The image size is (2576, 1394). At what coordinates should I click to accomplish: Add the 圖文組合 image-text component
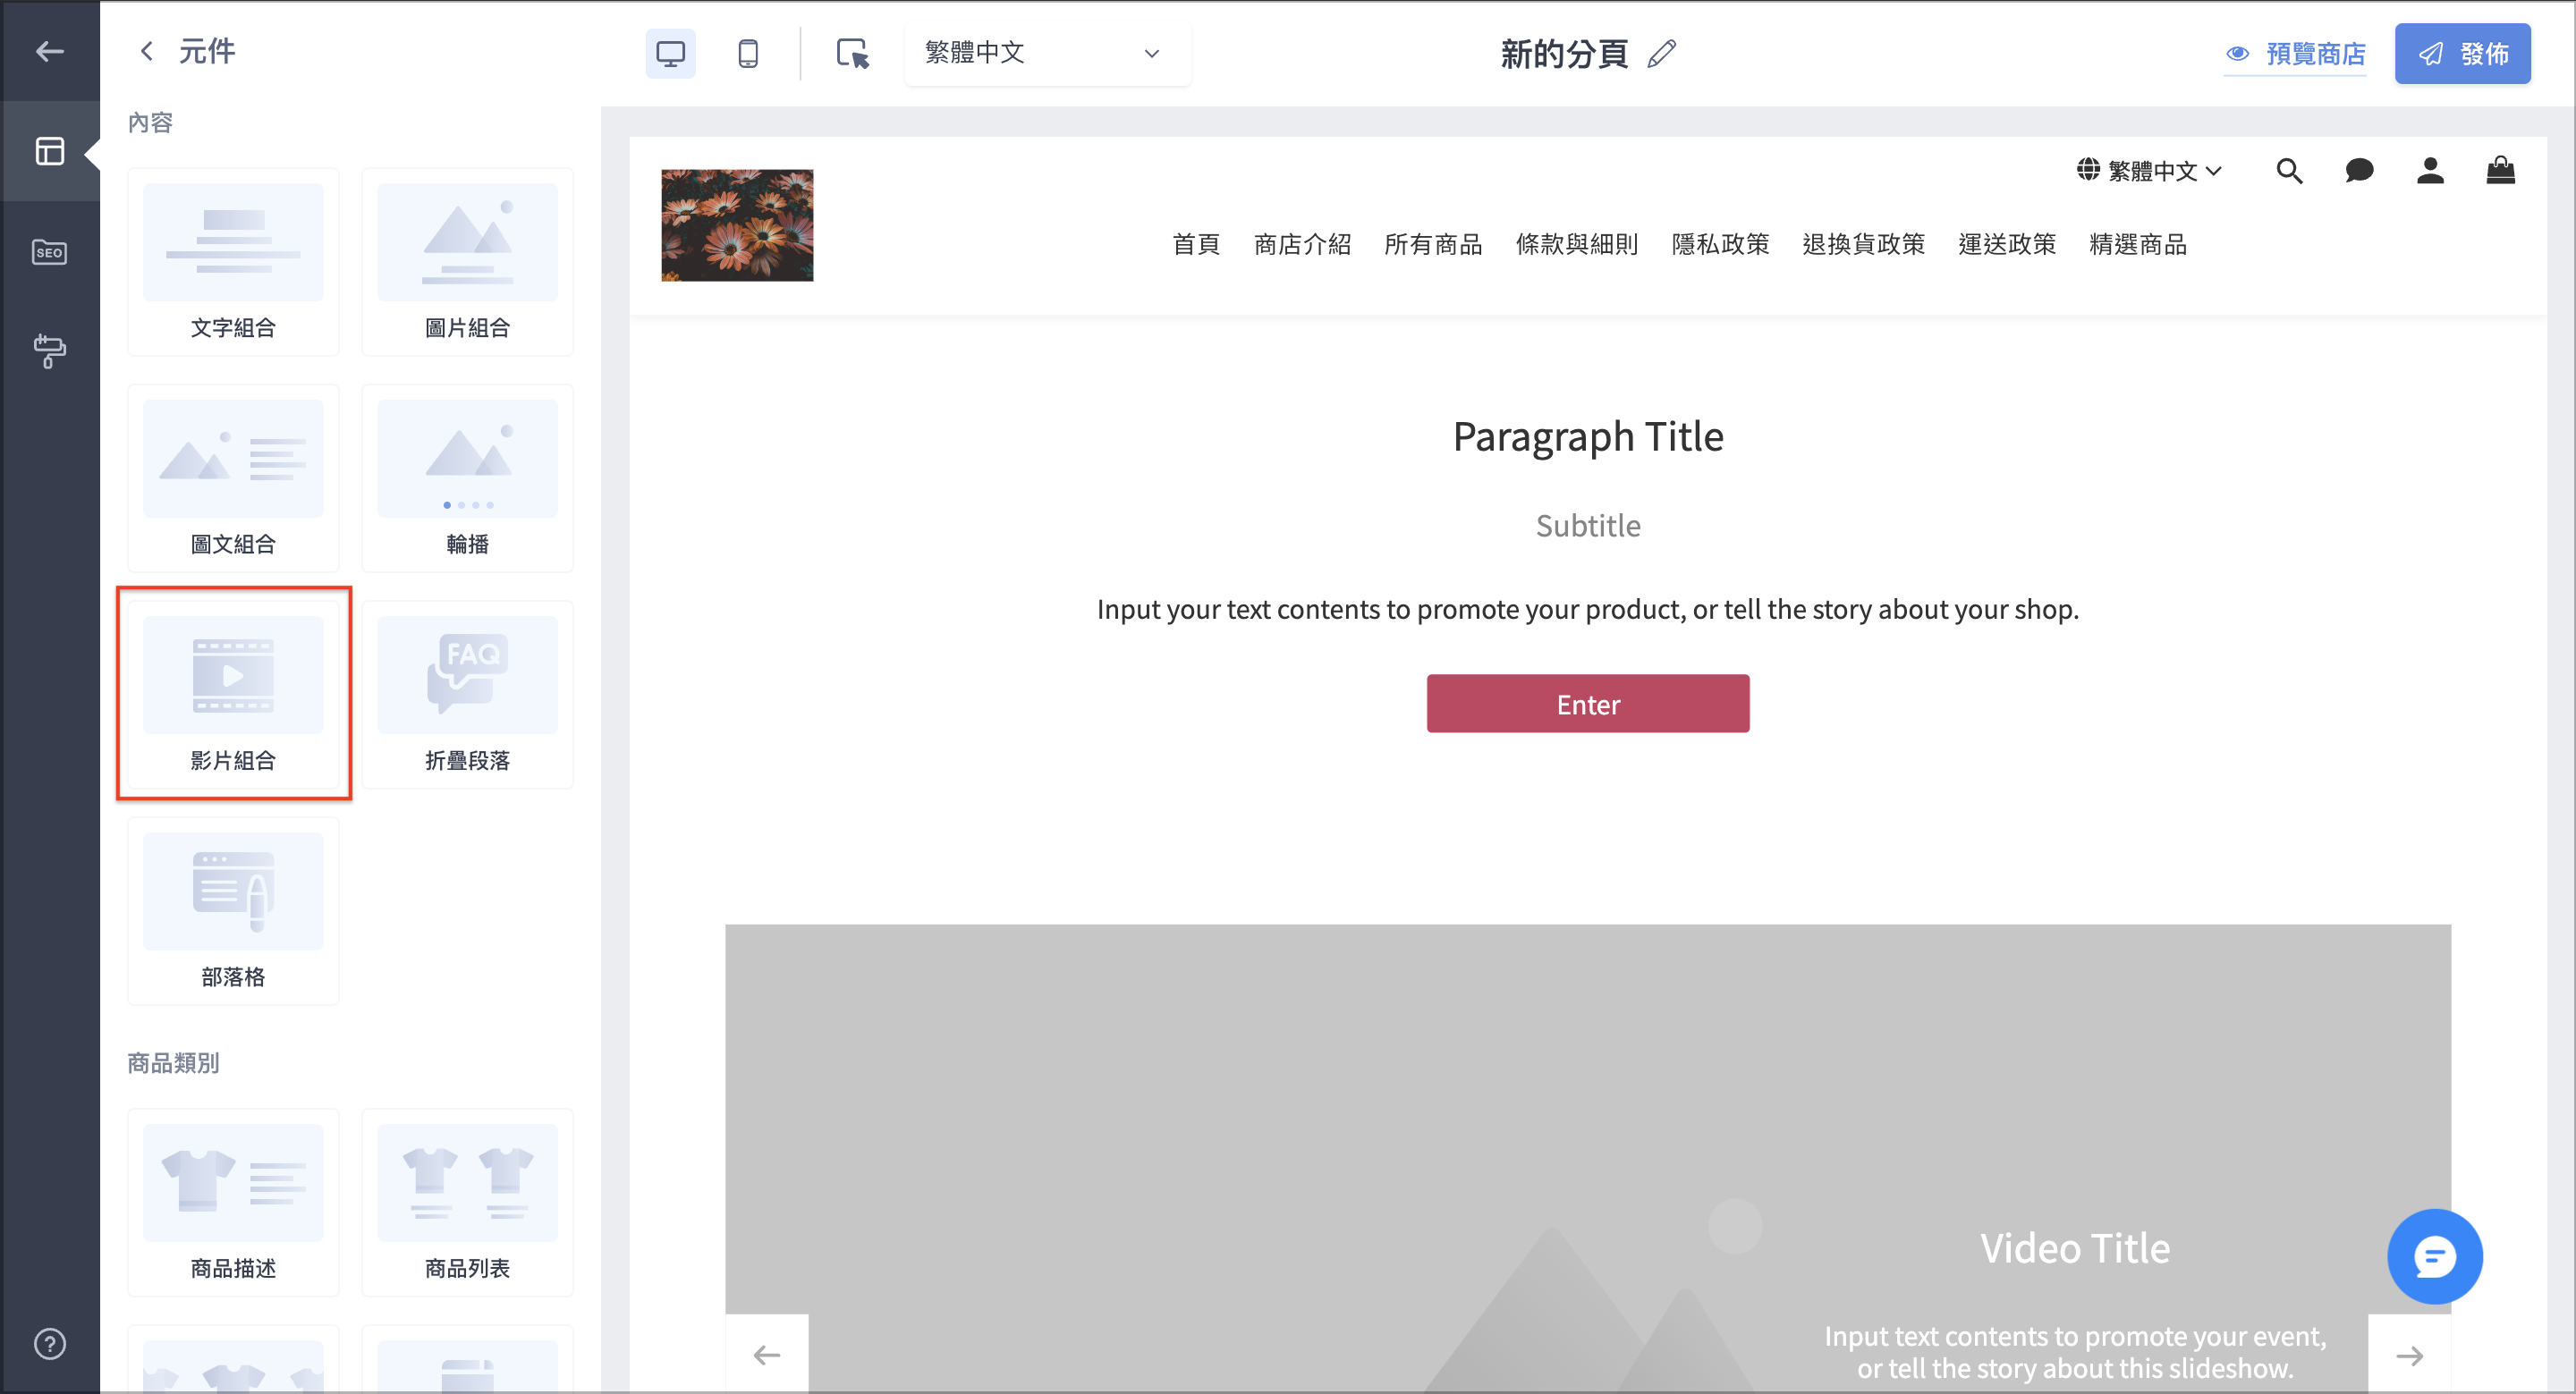(233, 478)
